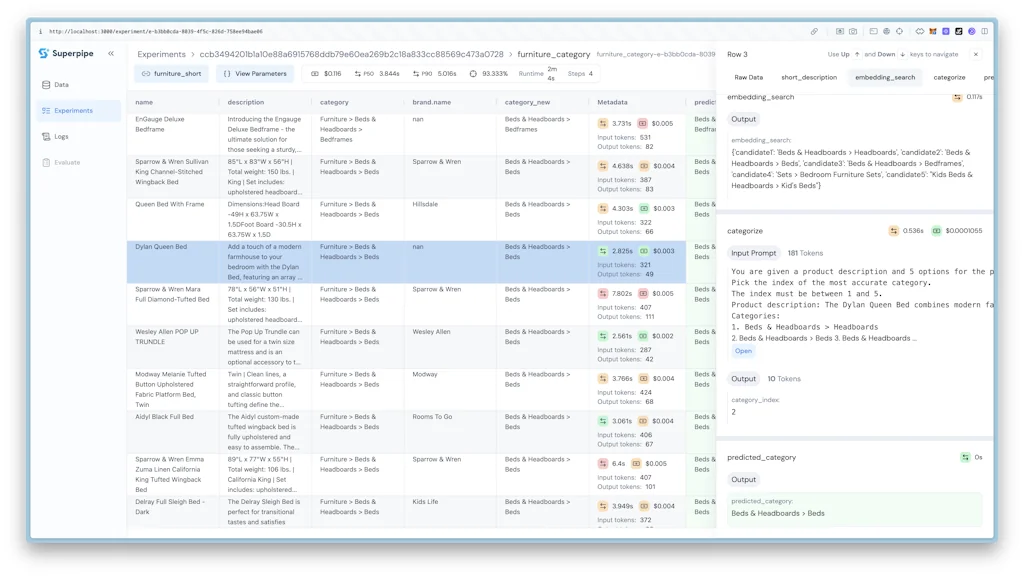Toggle the browser side panel icon
The width and height of the screenshot is (1024, 577).
(x=984, y=31)
